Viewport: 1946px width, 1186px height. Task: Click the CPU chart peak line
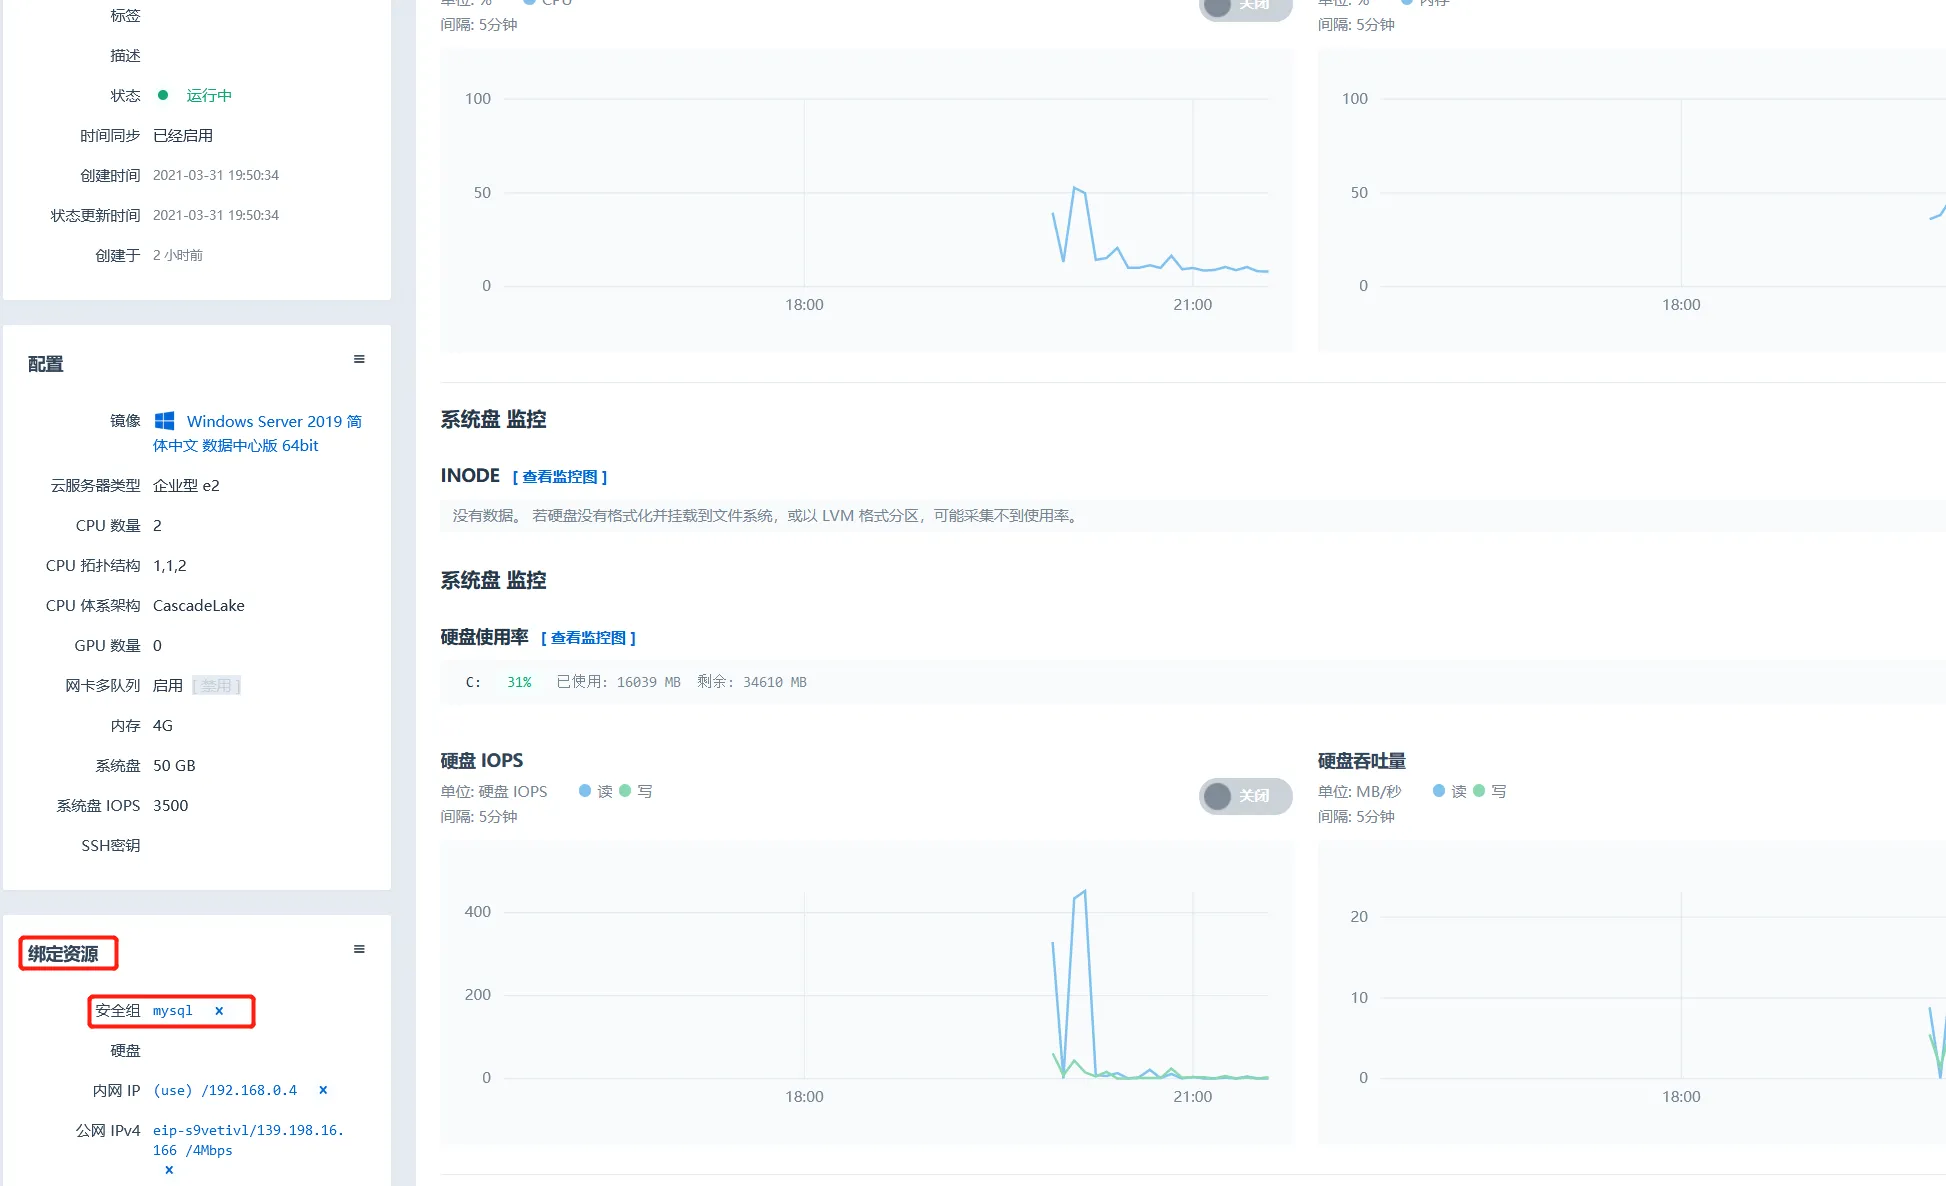1075,188
